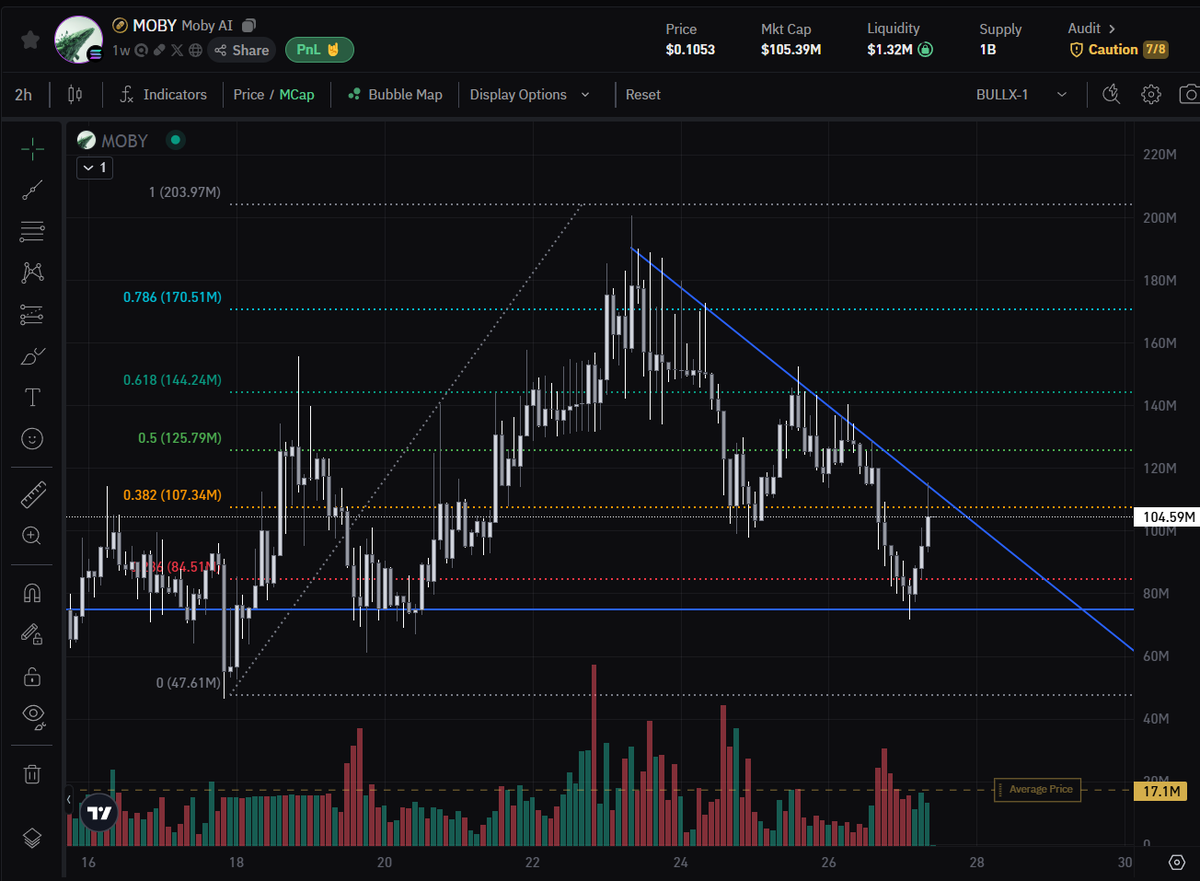This screenshot has height=881, width=1200.
Task: Select the crosshair cursor tool
Action: click(32, 150)
